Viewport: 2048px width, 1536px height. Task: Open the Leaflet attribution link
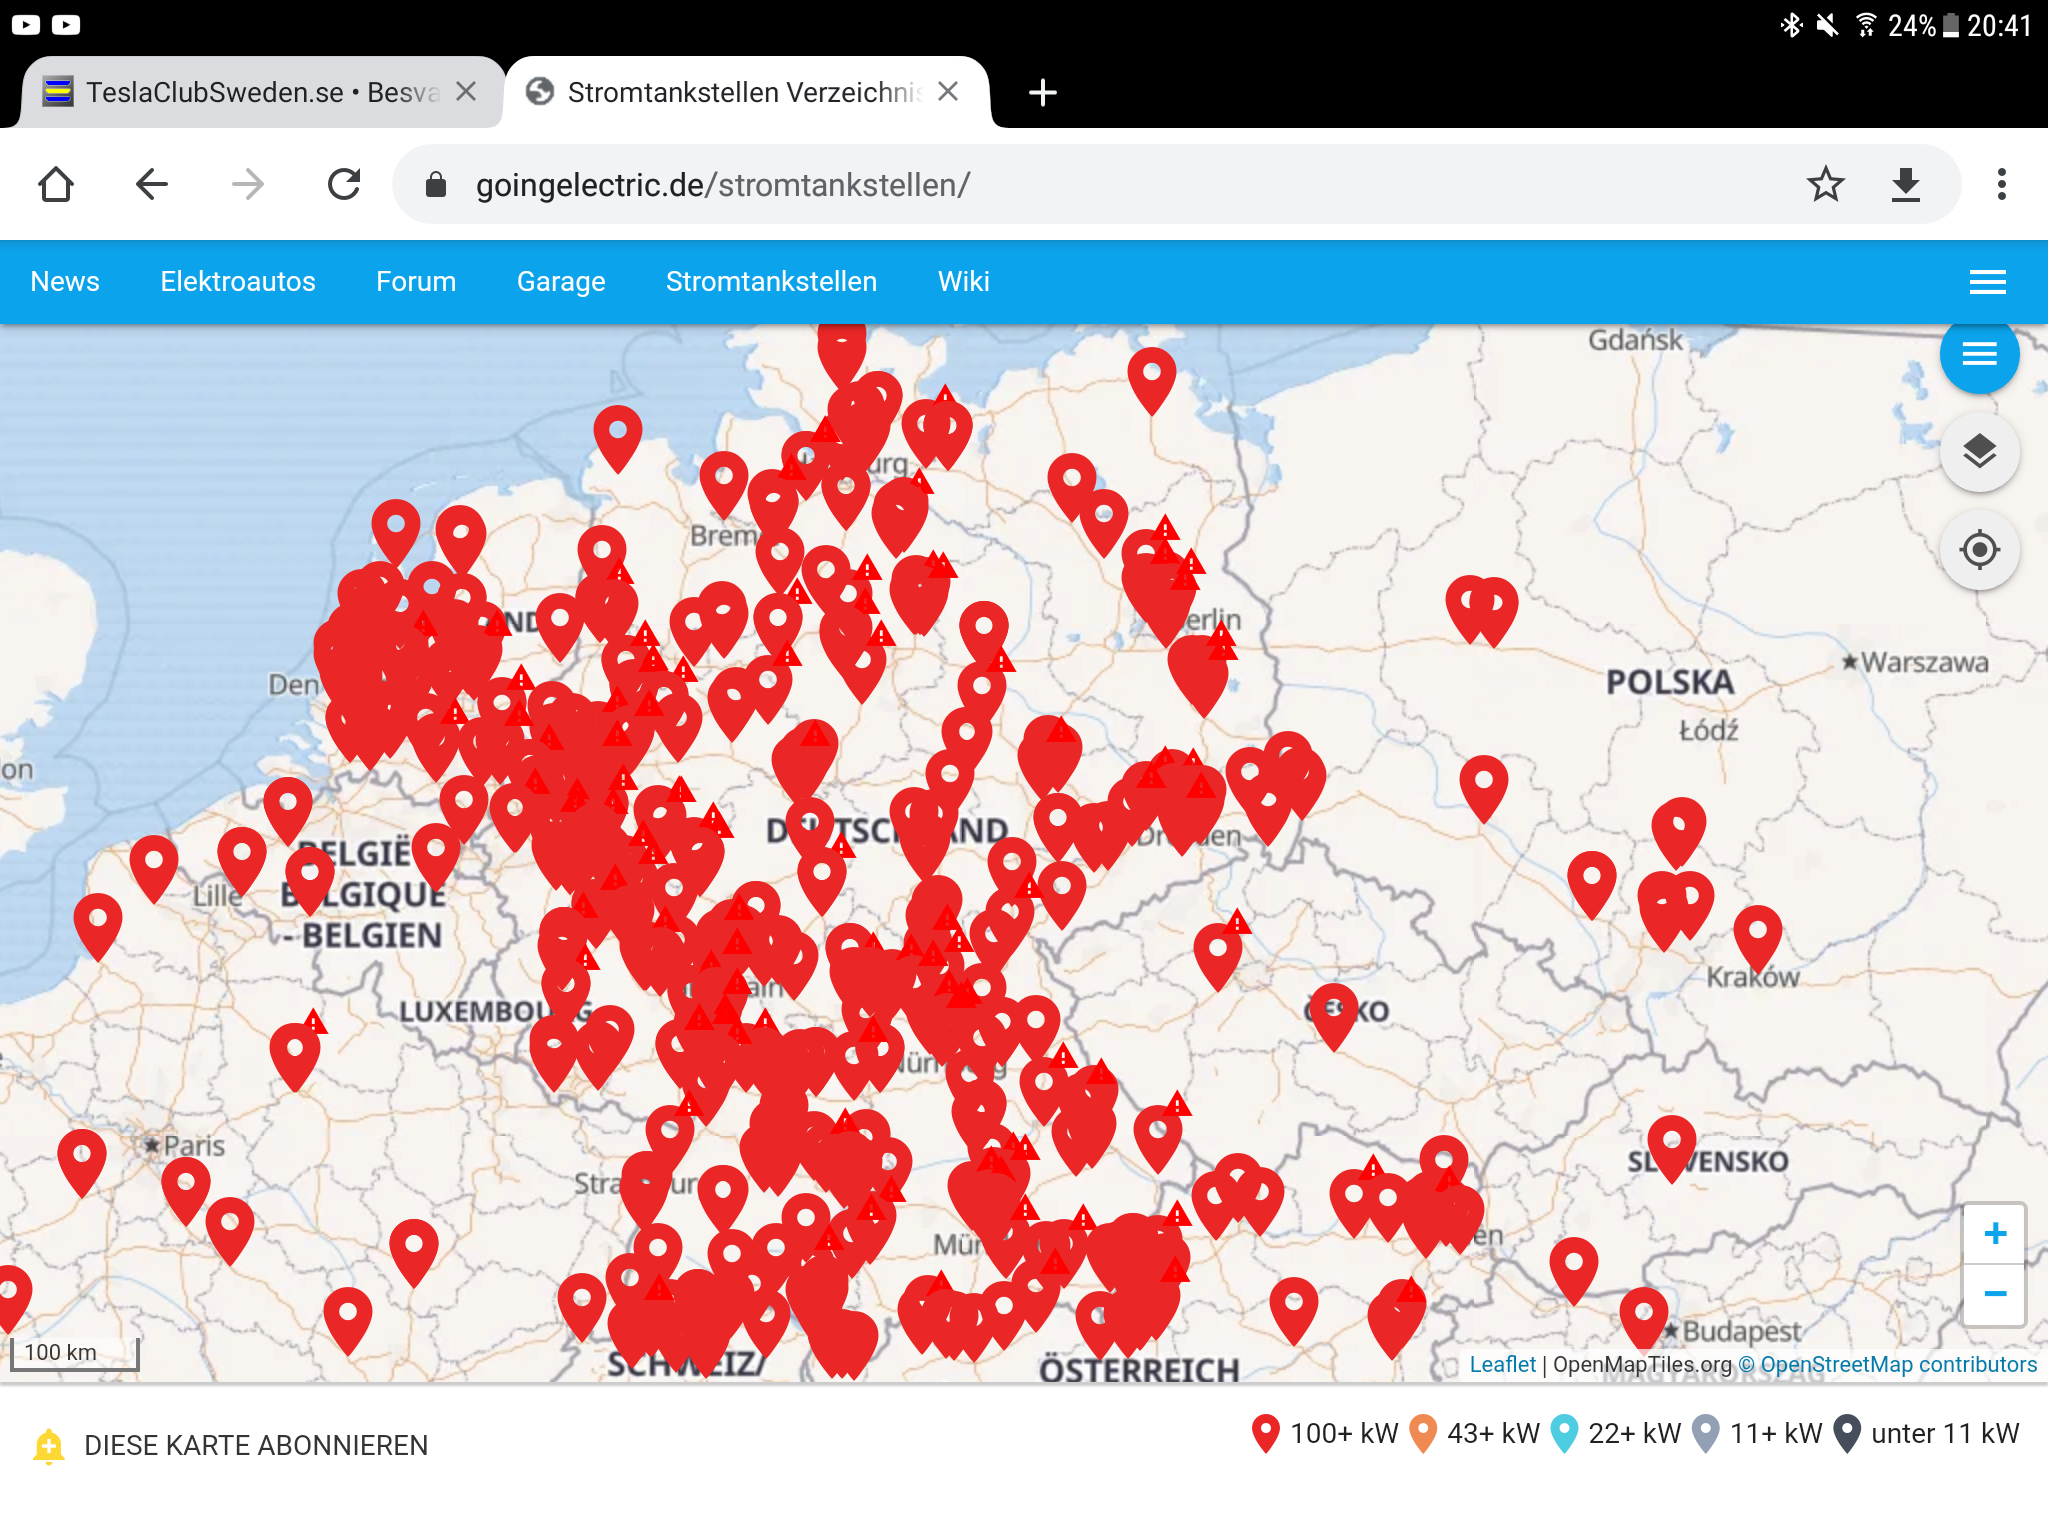point(1502,1364)
